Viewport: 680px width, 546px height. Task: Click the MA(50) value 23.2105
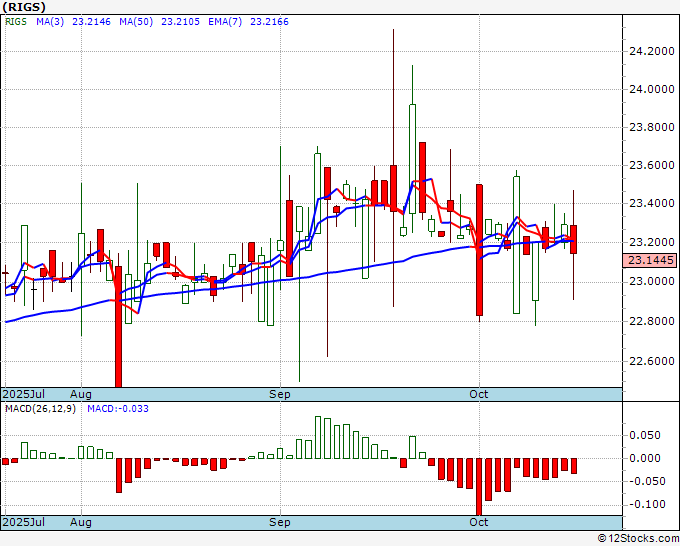click(180, 22)
